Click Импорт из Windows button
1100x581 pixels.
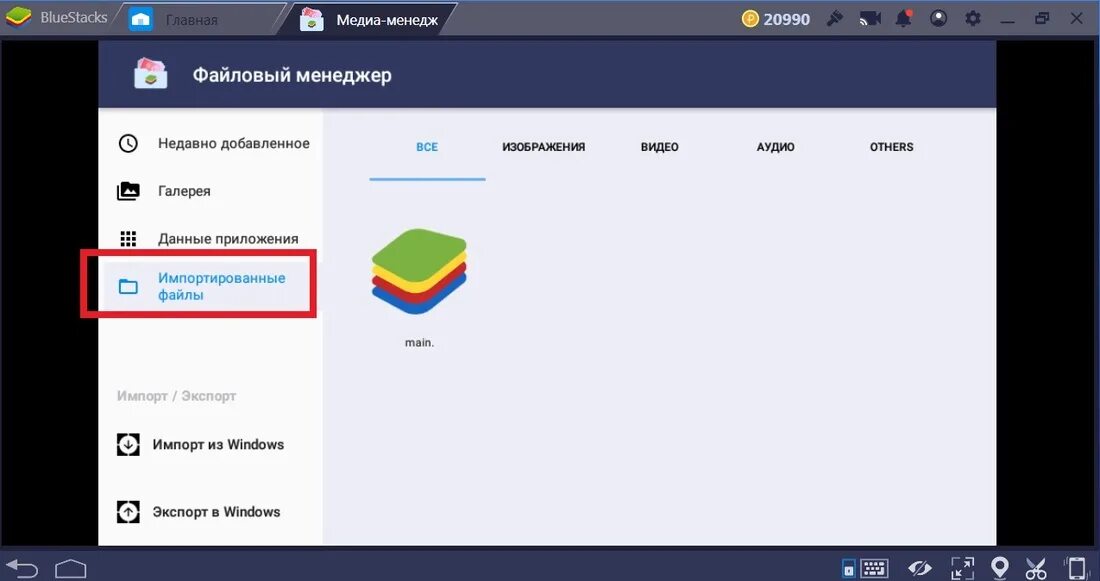coord(201,445)
